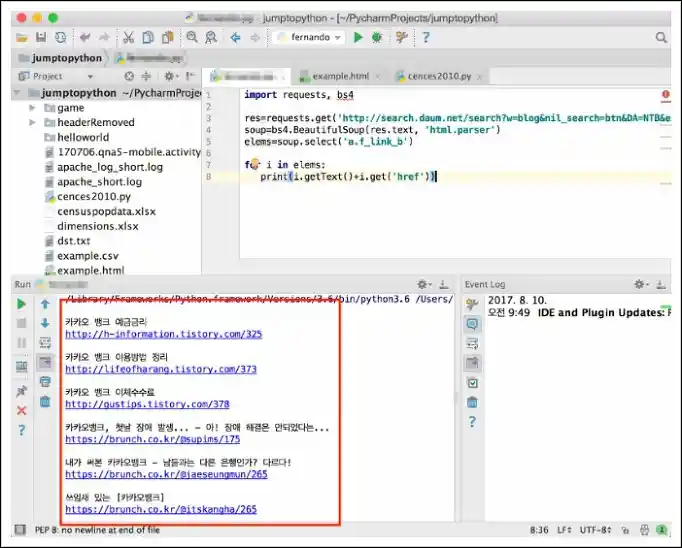
Task: Hide the Project tool window
Action: click(191, 76)
